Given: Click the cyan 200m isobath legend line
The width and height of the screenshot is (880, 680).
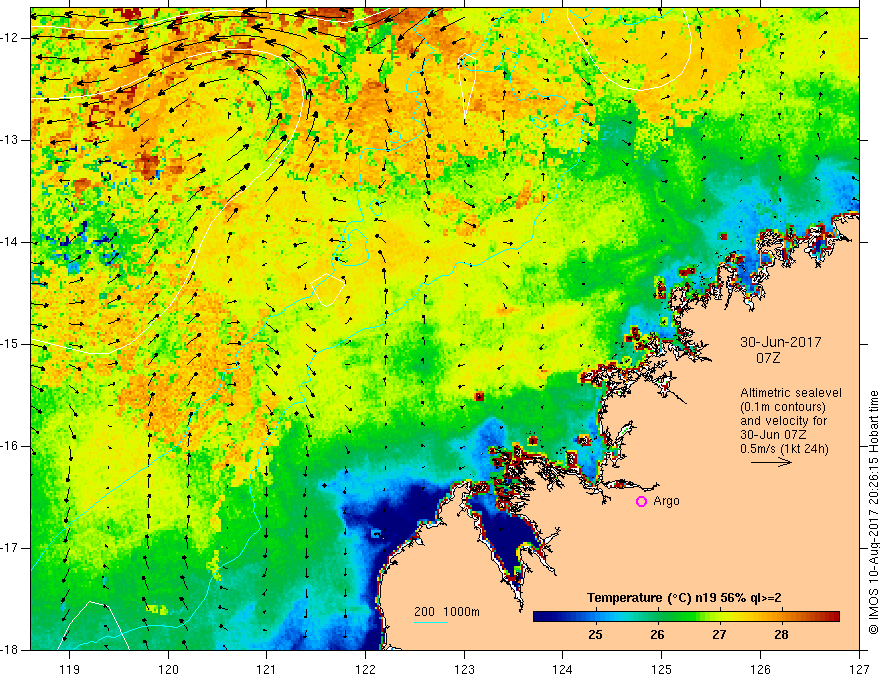Looking at the screenshot, I should click(430, 622).
